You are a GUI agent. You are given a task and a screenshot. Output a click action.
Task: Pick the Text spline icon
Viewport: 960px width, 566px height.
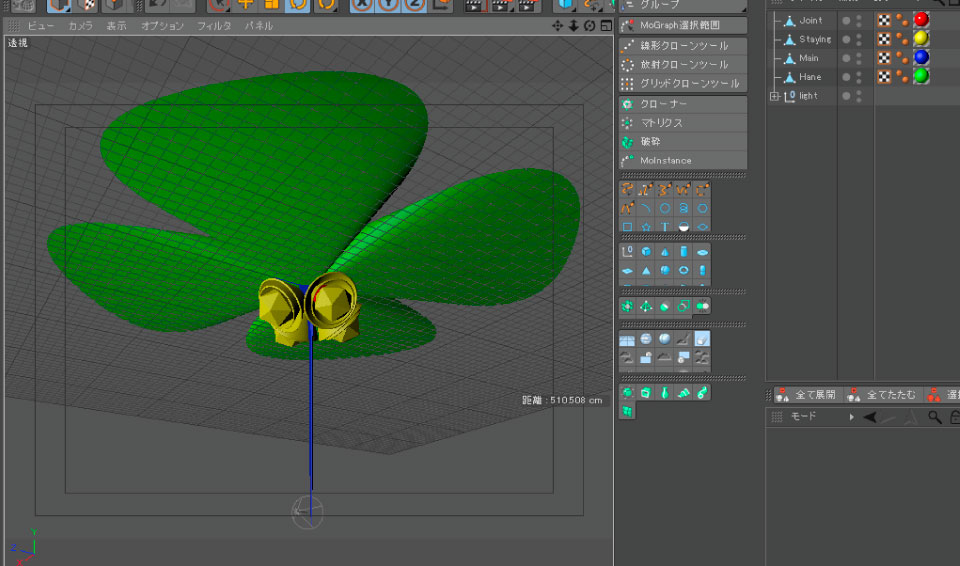[665, 226]
